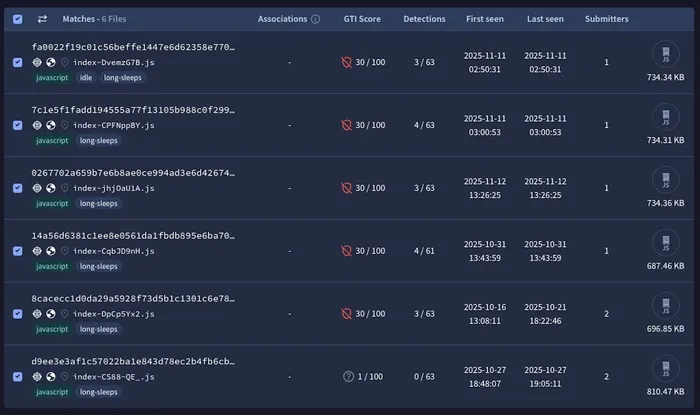Click globe icon beside index-CqbJD9nH.js

pyautogui.click(x=51, y=251)
